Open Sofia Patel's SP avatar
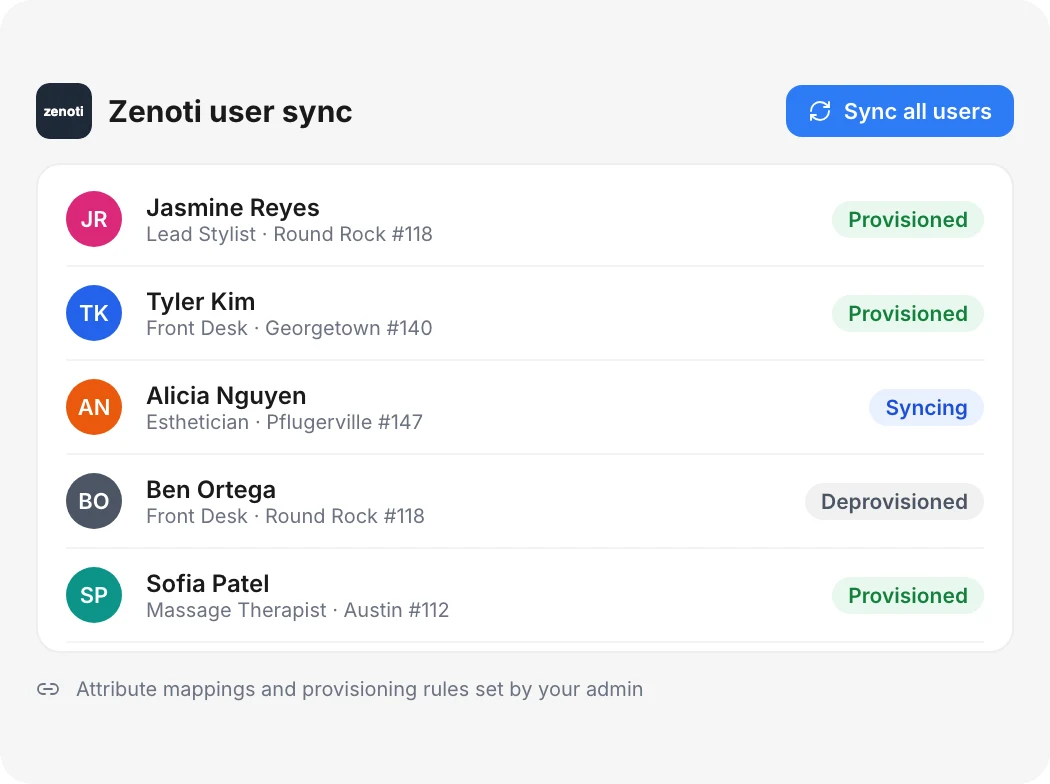 coord(94,595)
